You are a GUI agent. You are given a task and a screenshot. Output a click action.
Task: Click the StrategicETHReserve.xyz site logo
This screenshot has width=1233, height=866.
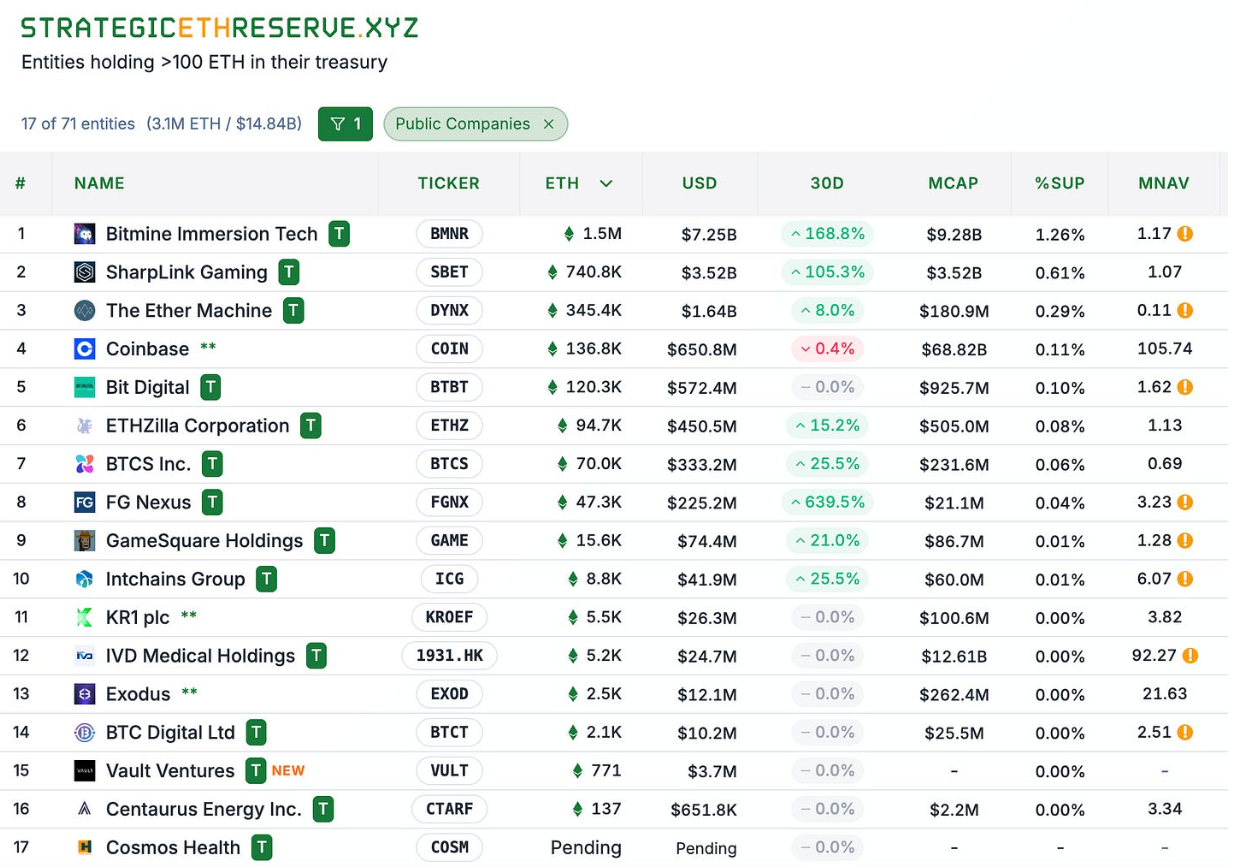coord(220,27)
